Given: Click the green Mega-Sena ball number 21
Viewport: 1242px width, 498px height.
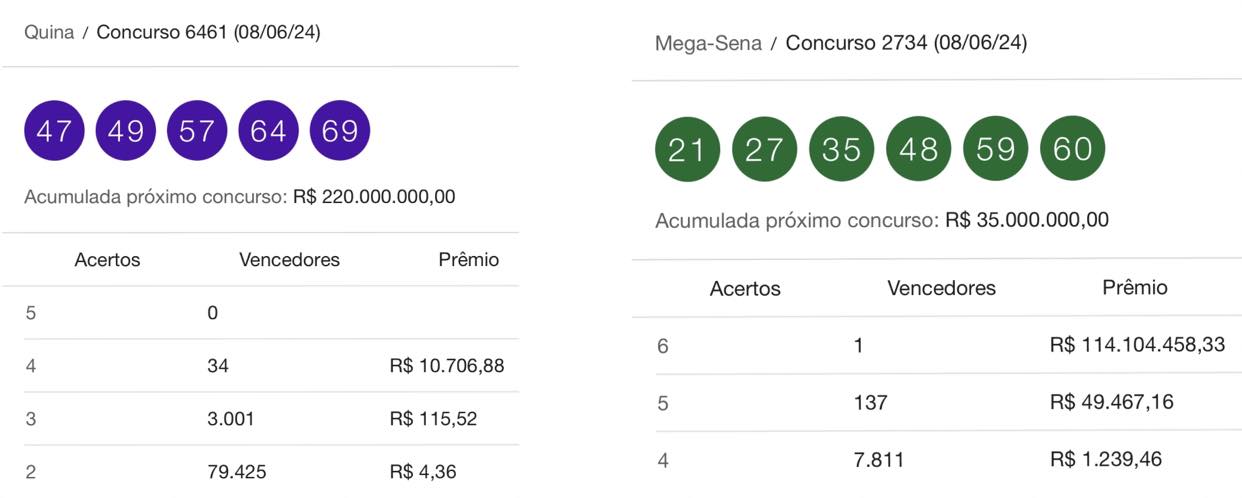Looking at the screenshot, I should click(687, 149).
